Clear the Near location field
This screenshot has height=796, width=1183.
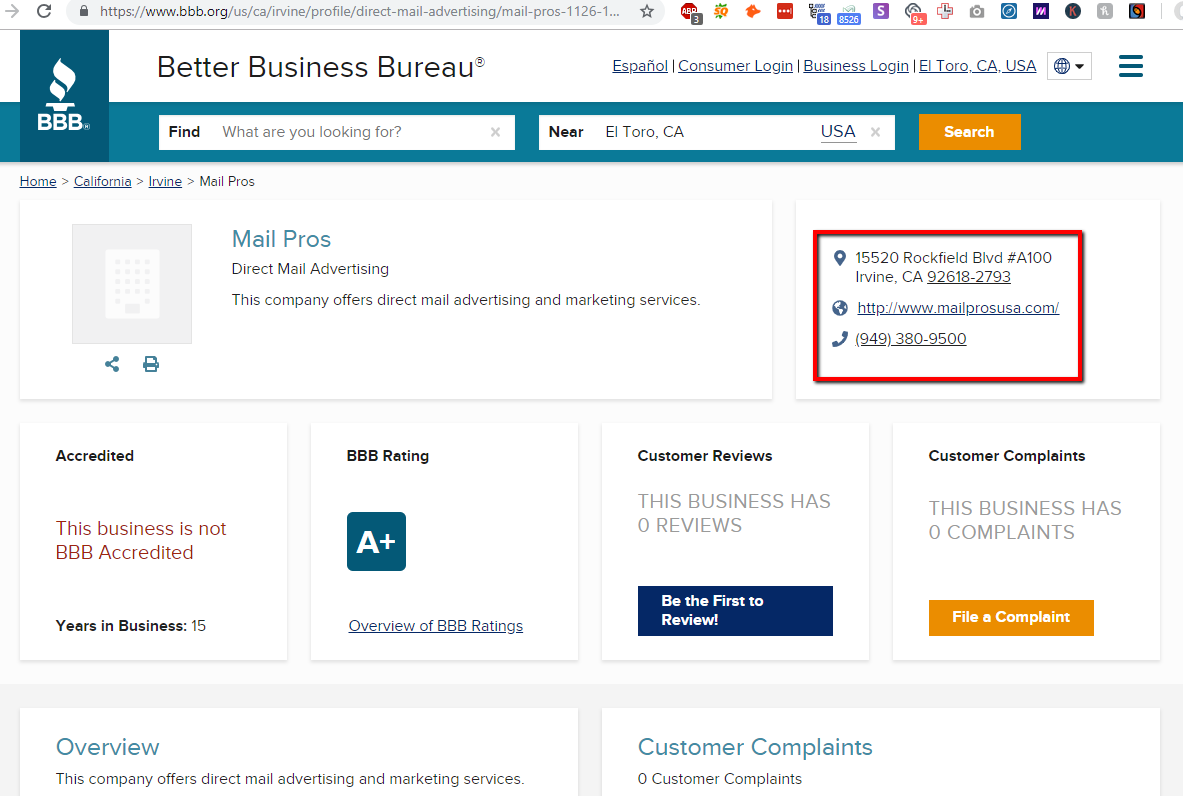tap(875, 132)
